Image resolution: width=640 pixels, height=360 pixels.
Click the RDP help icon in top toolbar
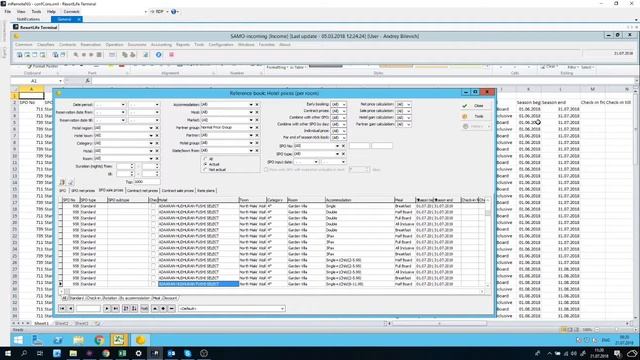pyautogui.click(x=173, y=11)
